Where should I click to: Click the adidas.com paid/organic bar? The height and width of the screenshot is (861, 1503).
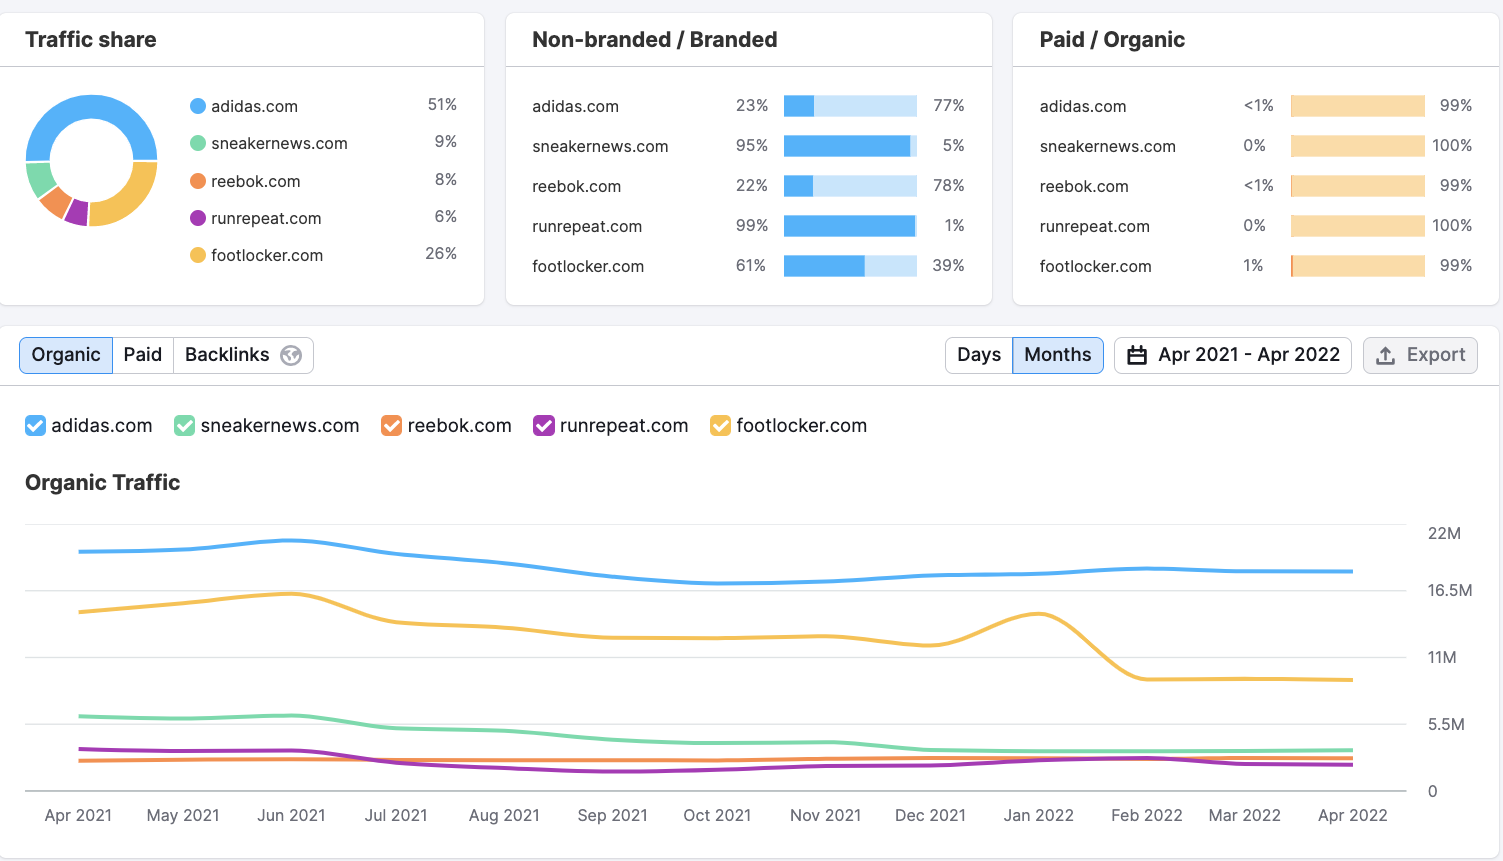point(1358,106)
